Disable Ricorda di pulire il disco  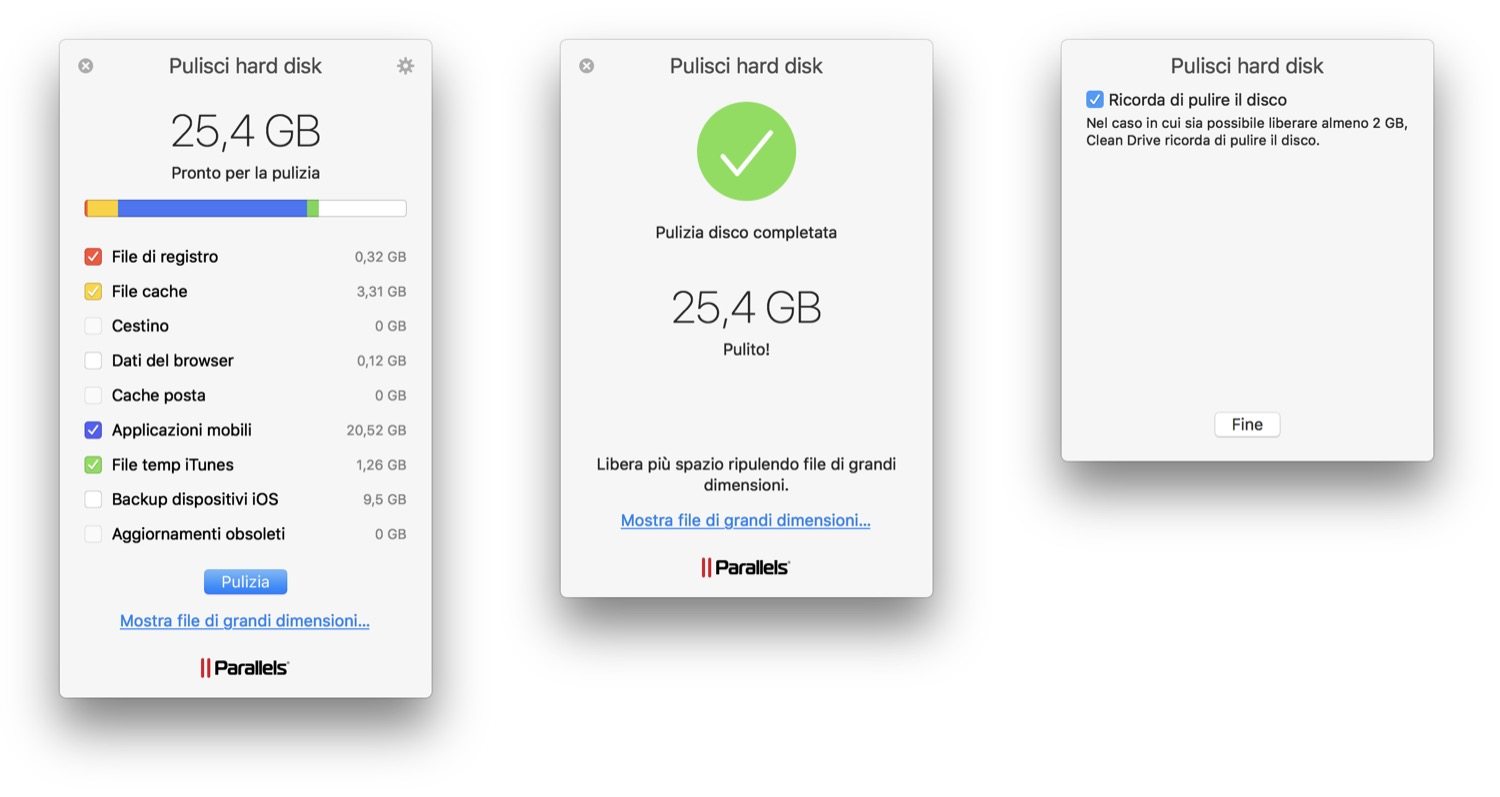tap(1095, 100)
